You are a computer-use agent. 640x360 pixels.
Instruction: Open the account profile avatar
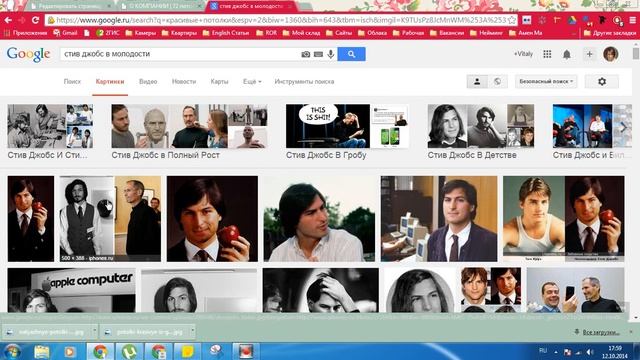pos(611,54)
